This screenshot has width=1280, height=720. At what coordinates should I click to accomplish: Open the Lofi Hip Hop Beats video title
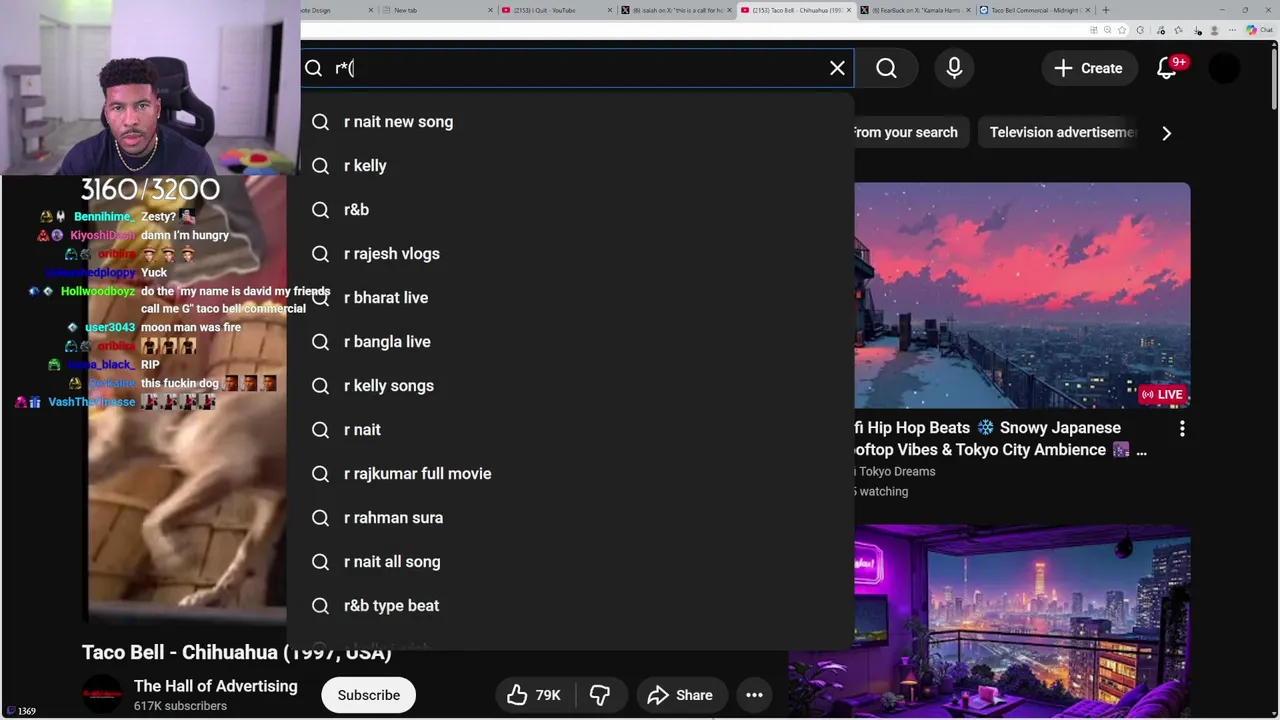tap(1000, 439)
